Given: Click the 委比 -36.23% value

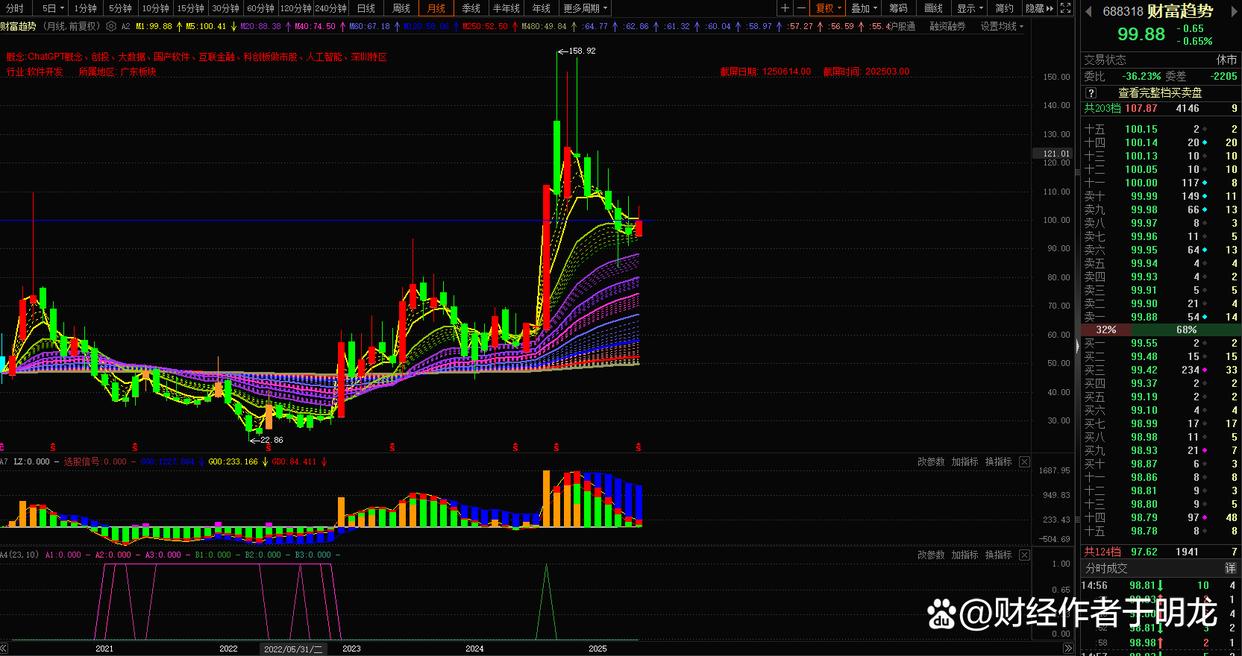Looking at the screenshot, I should (1141, 76).
